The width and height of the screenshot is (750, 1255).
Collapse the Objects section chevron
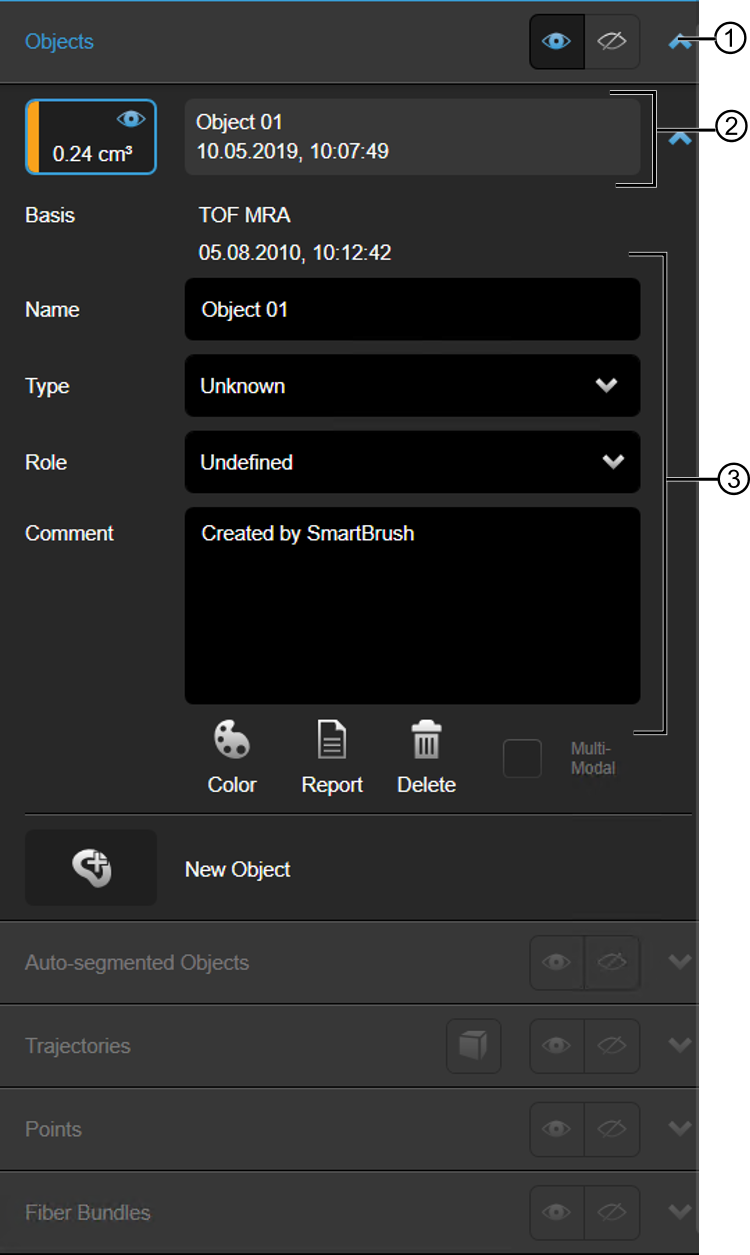tap(680, 42)
